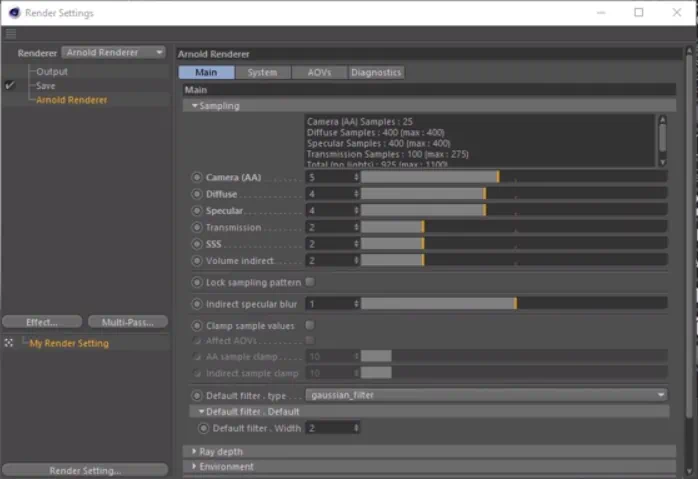The image size is (698, 479).
Task: Click the Volume indirect value field
Action: tap(329, 260)
